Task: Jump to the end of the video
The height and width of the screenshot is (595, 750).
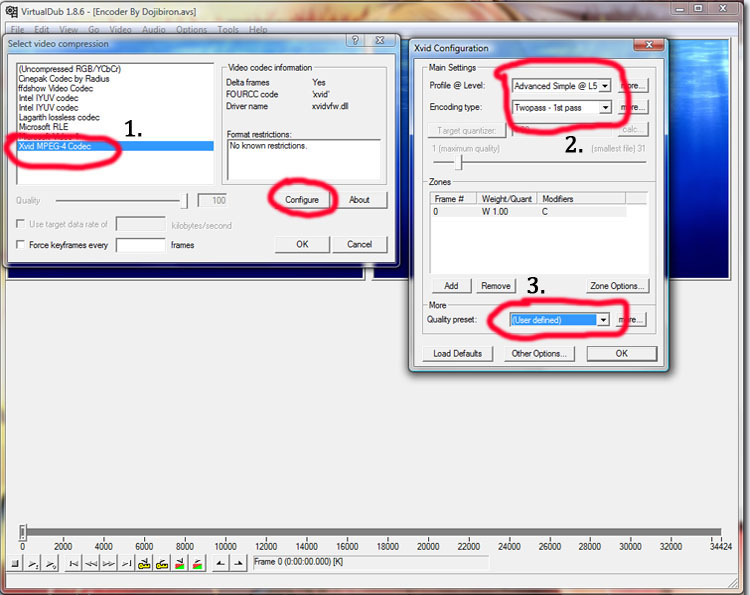Action: (126, 563)
